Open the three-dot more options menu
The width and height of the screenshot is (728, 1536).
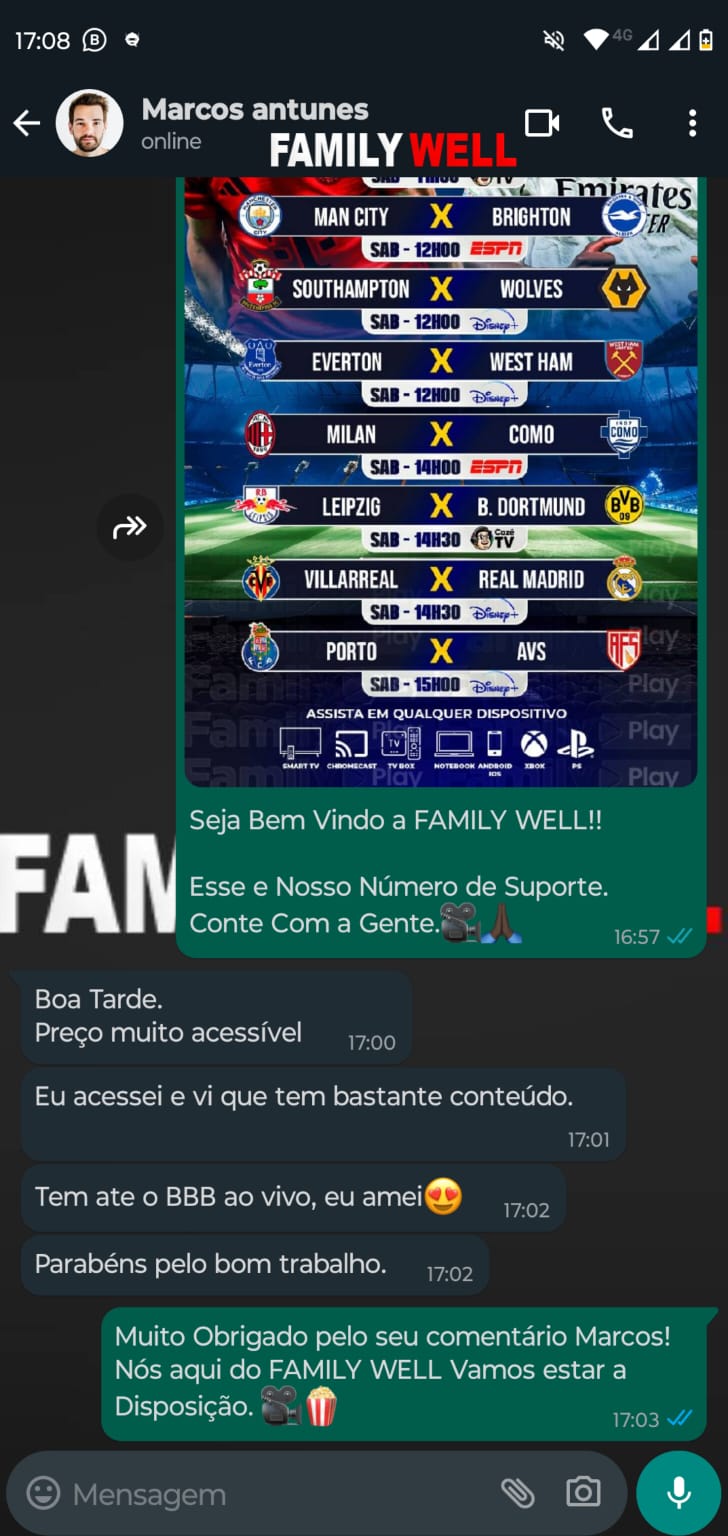pyautogui.click(x=692, y=123)
